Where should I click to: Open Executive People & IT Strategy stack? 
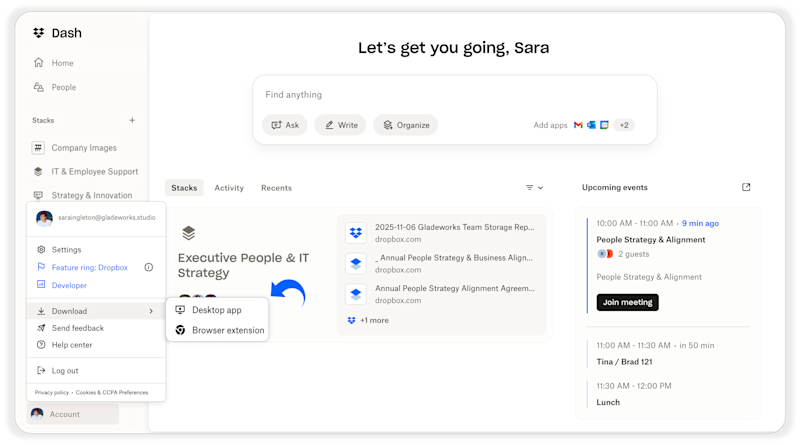point(243,265)
